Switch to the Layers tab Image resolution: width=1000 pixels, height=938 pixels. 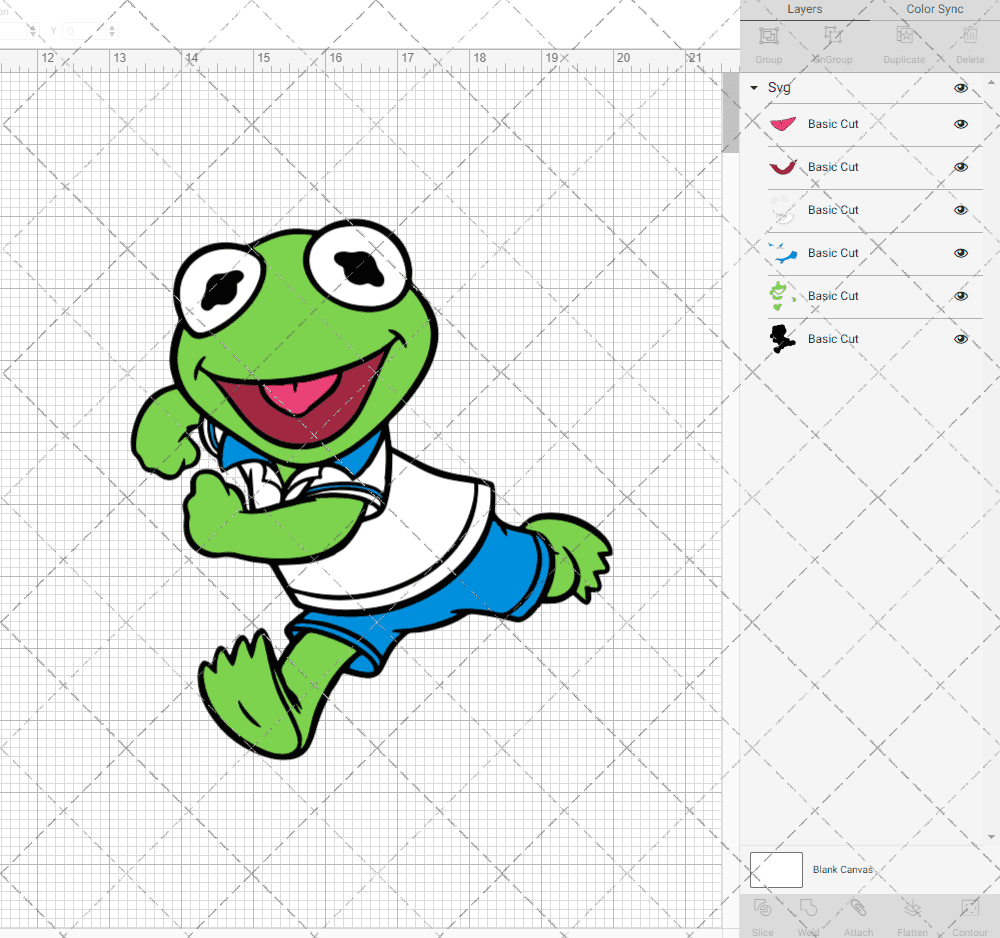pyautogui.click(x=804, y=9)
